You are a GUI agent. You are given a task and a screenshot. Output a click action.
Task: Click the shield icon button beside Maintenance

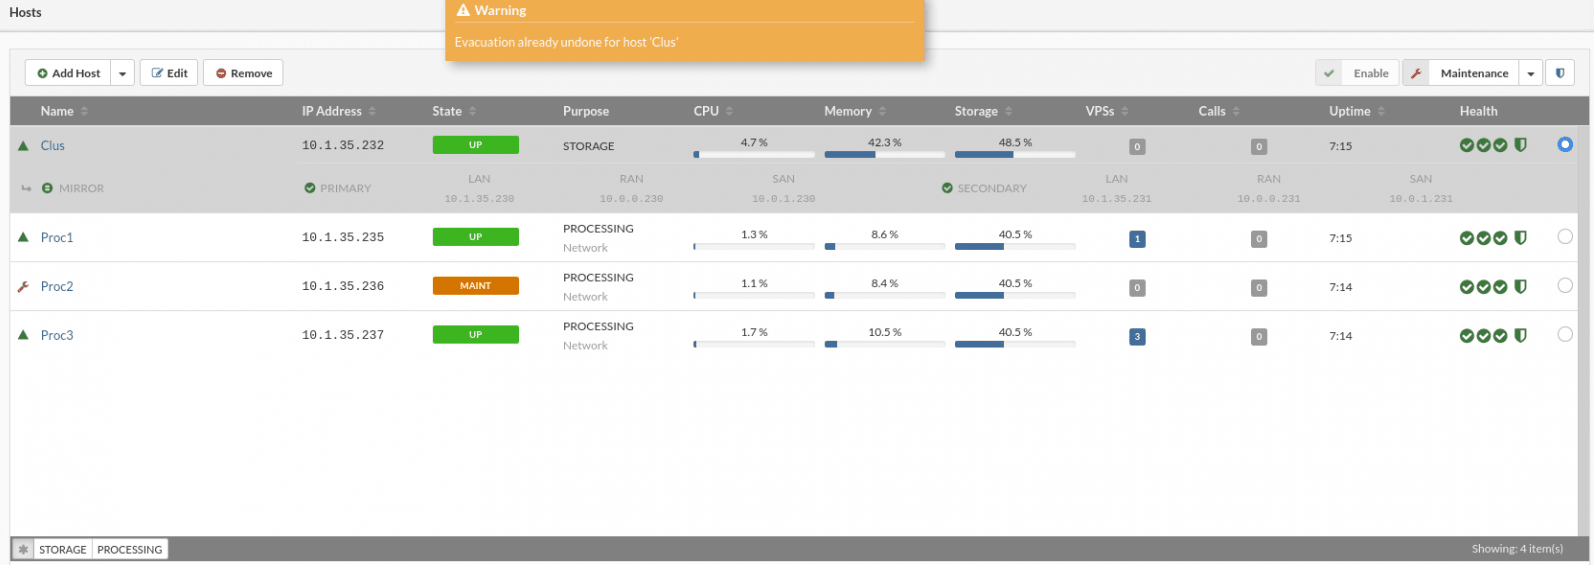(x=1560, y=73)
